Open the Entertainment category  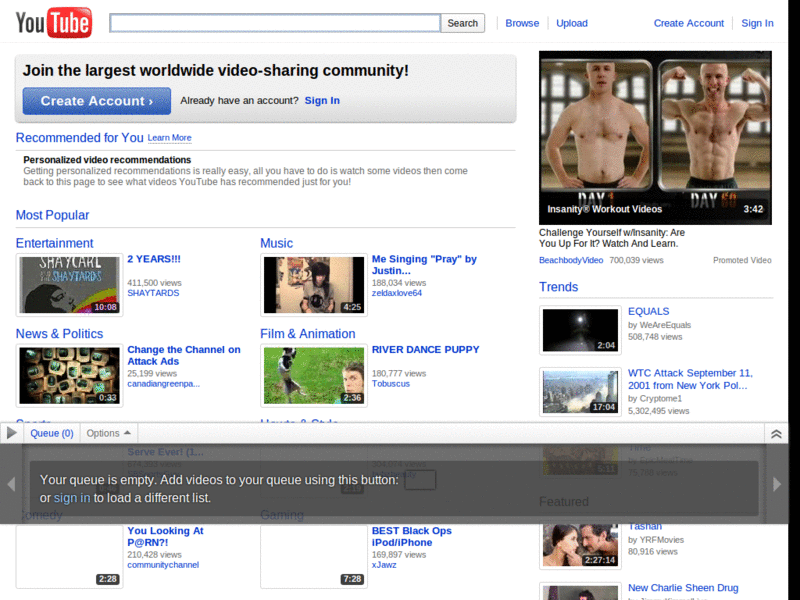point(55,243)
